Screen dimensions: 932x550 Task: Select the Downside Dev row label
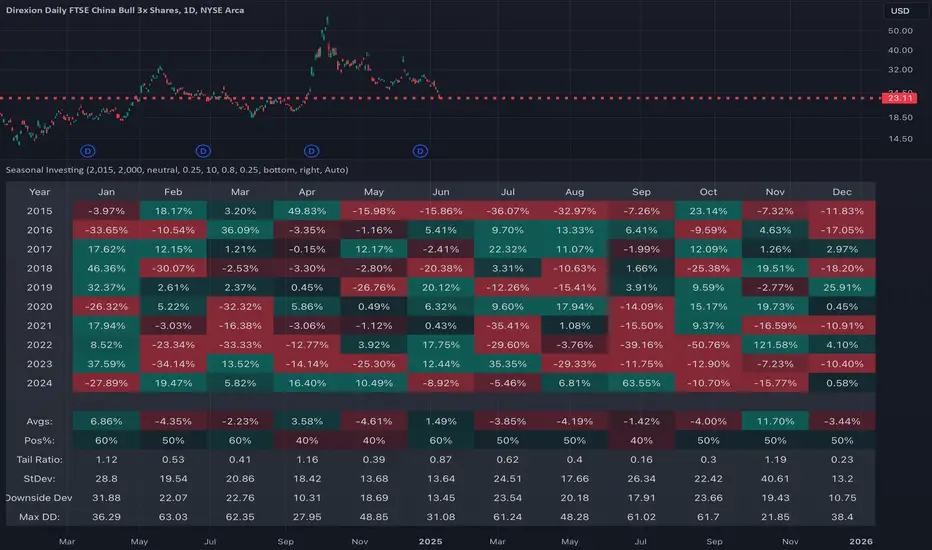[x=40, y=498]
